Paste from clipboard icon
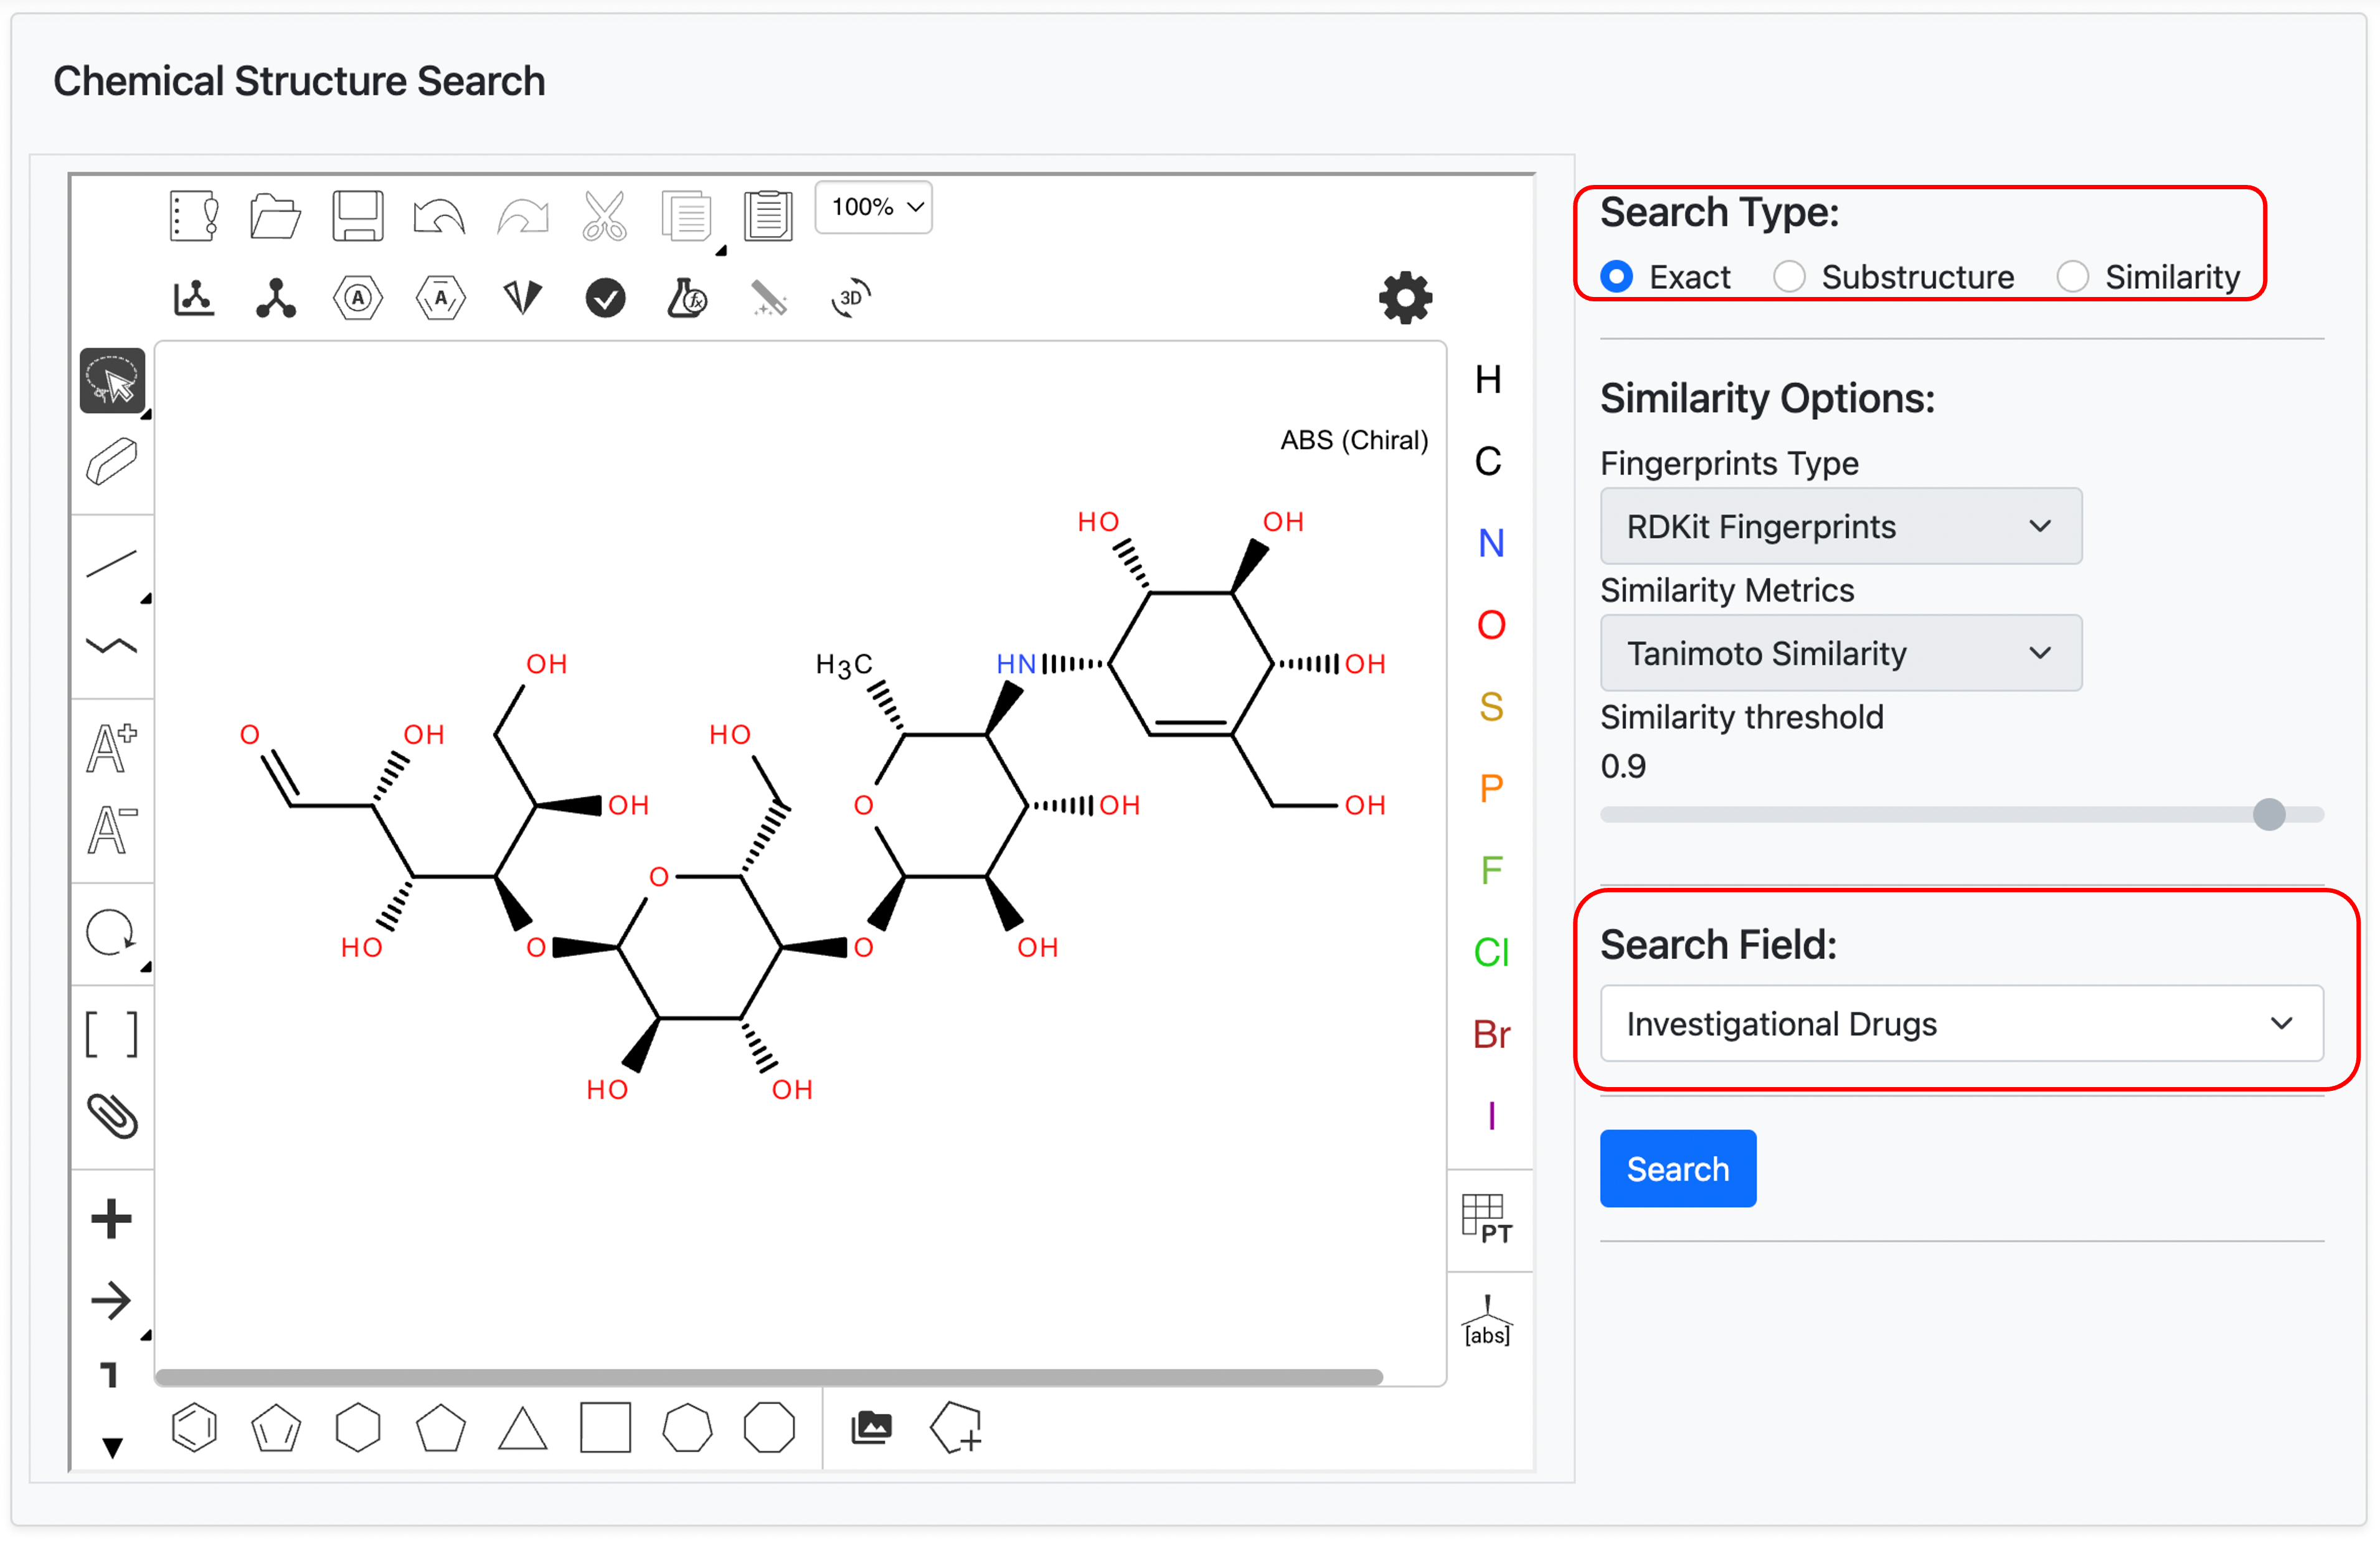Image resolution: width=2380 pixels, height=1541 pixels. click(769, 215)
